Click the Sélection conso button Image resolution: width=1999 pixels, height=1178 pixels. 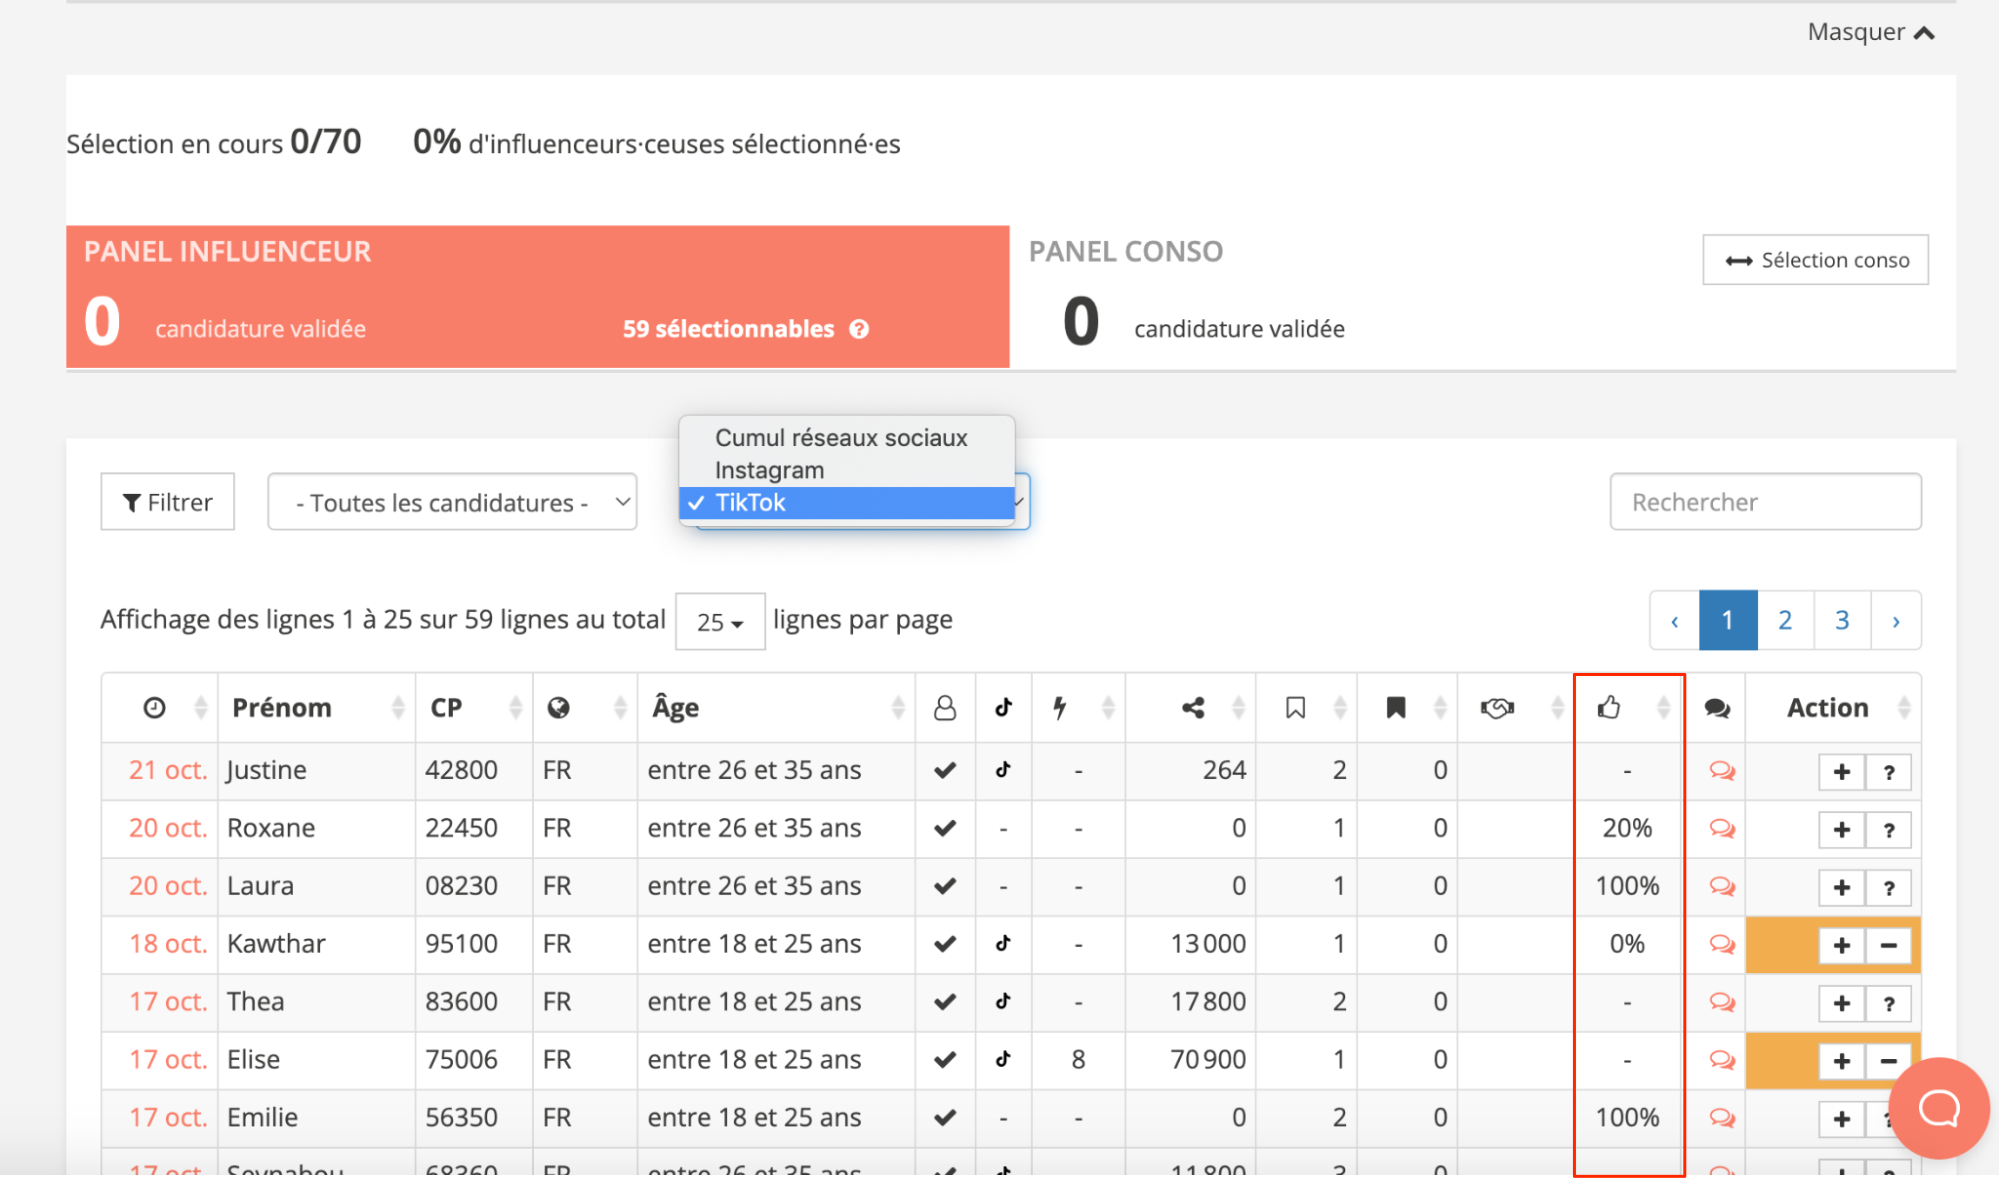(1815, 260)
